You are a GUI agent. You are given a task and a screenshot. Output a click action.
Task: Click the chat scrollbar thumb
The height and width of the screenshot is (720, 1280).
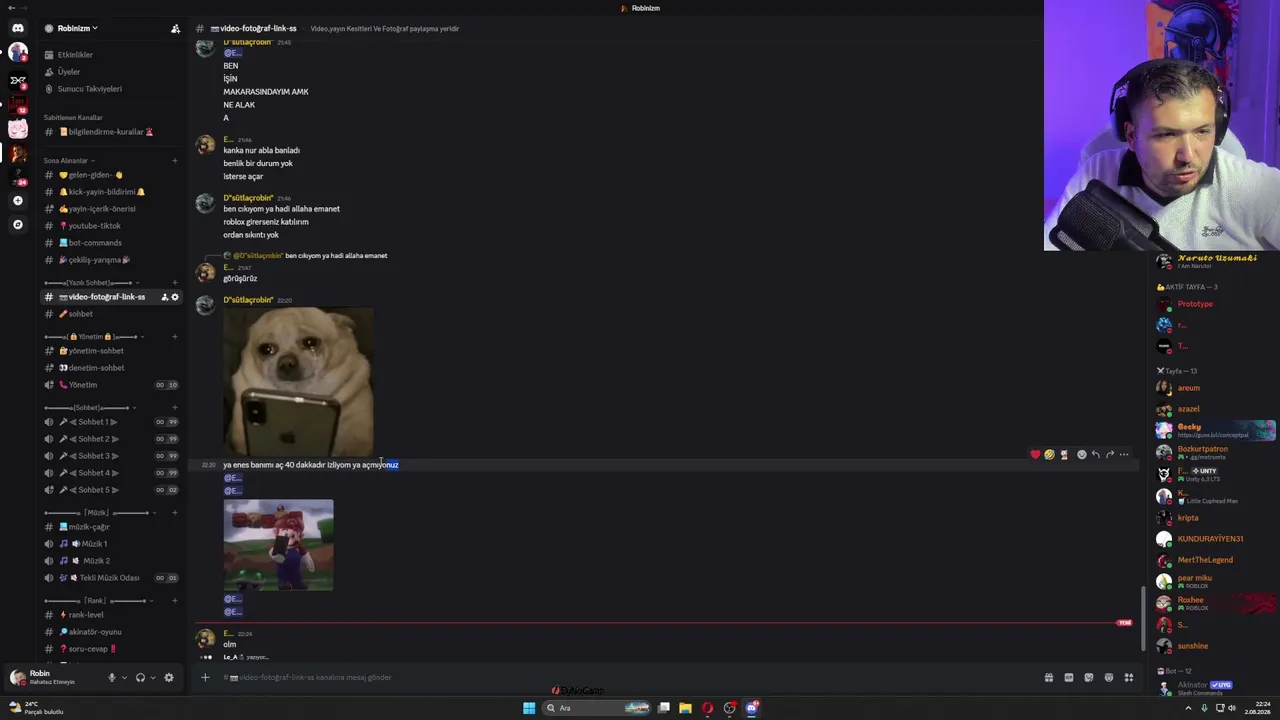tap(1143, 618)
